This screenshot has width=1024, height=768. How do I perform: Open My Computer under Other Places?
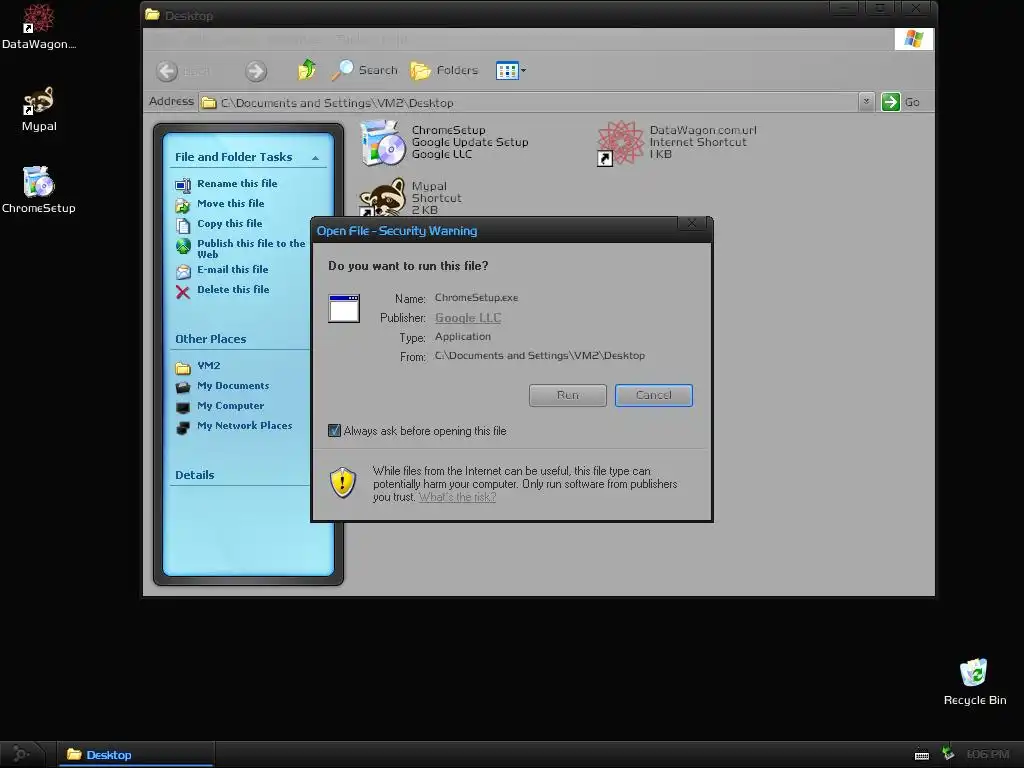click(231, 406)
